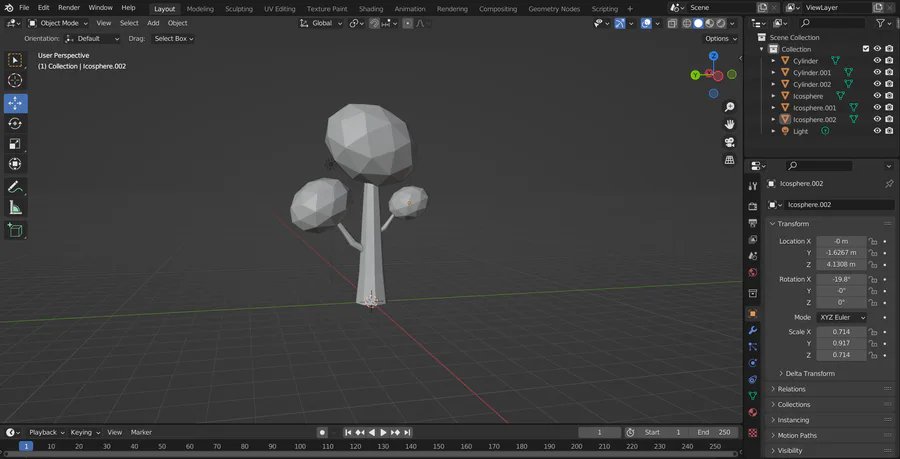Toggle Light visibility eye icon

877,131
